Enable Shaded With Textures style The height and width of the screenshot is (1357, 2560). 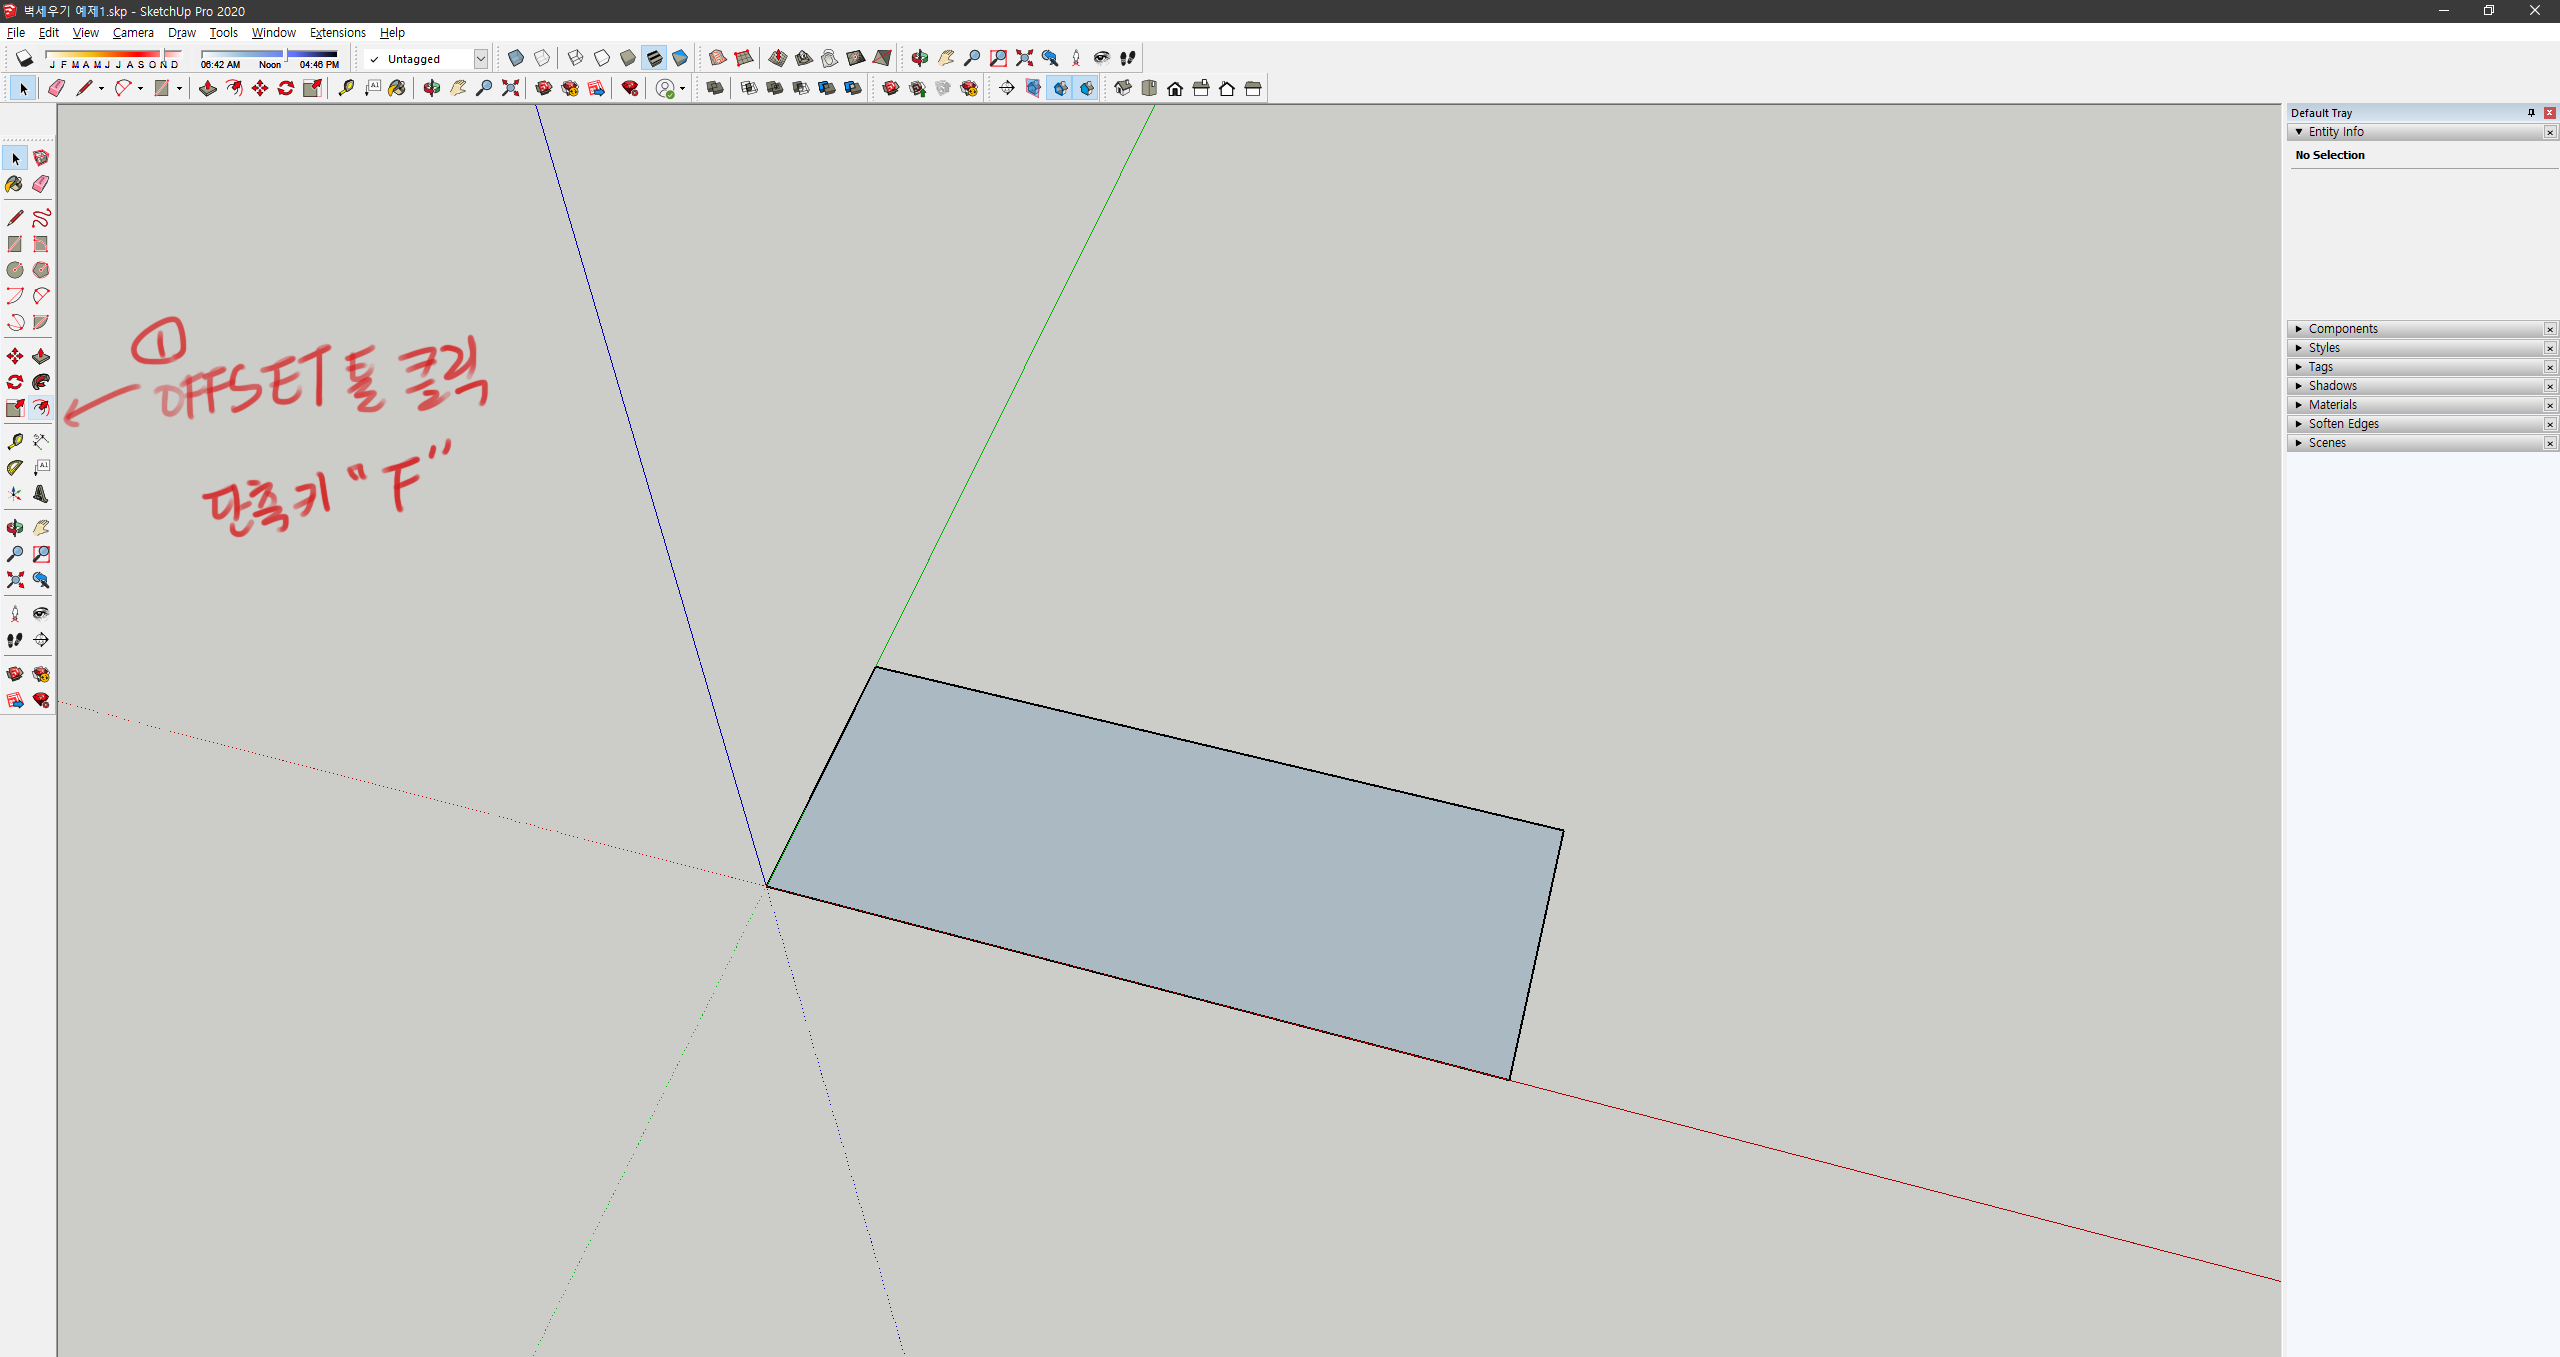click(654, 58)
